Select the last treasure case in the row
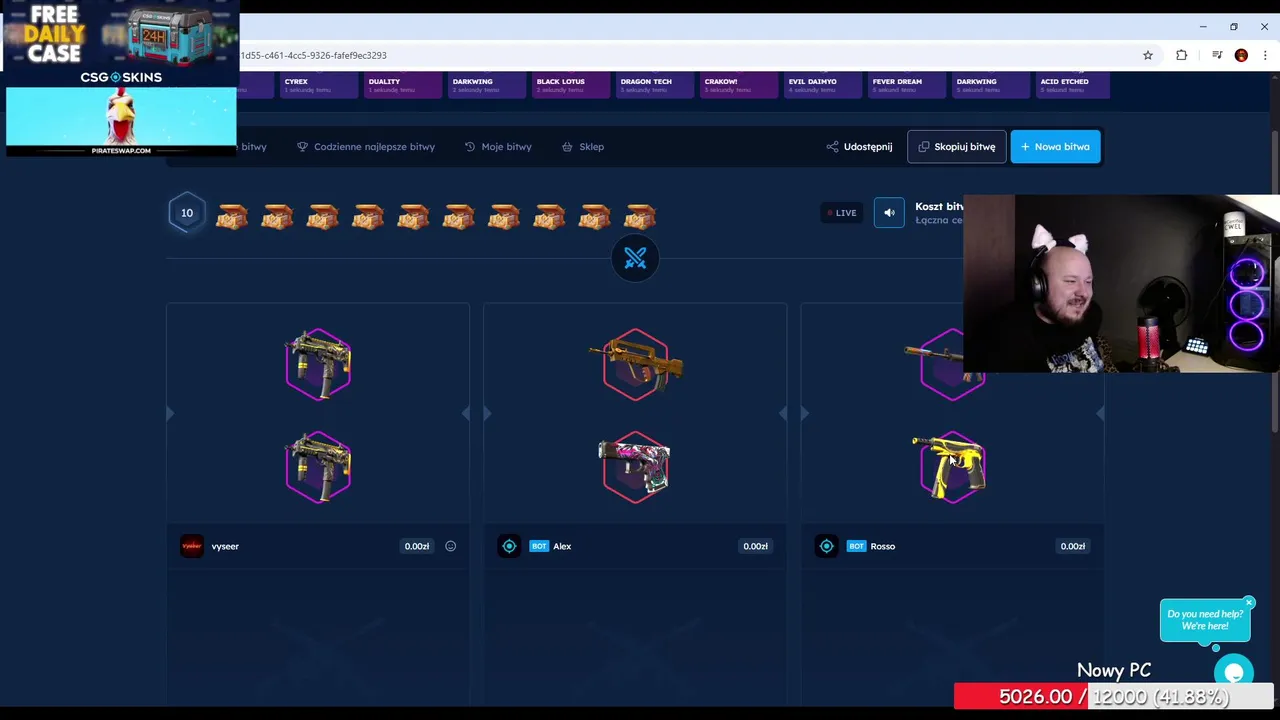1280x720 pixels. click(x=640, y=215)
